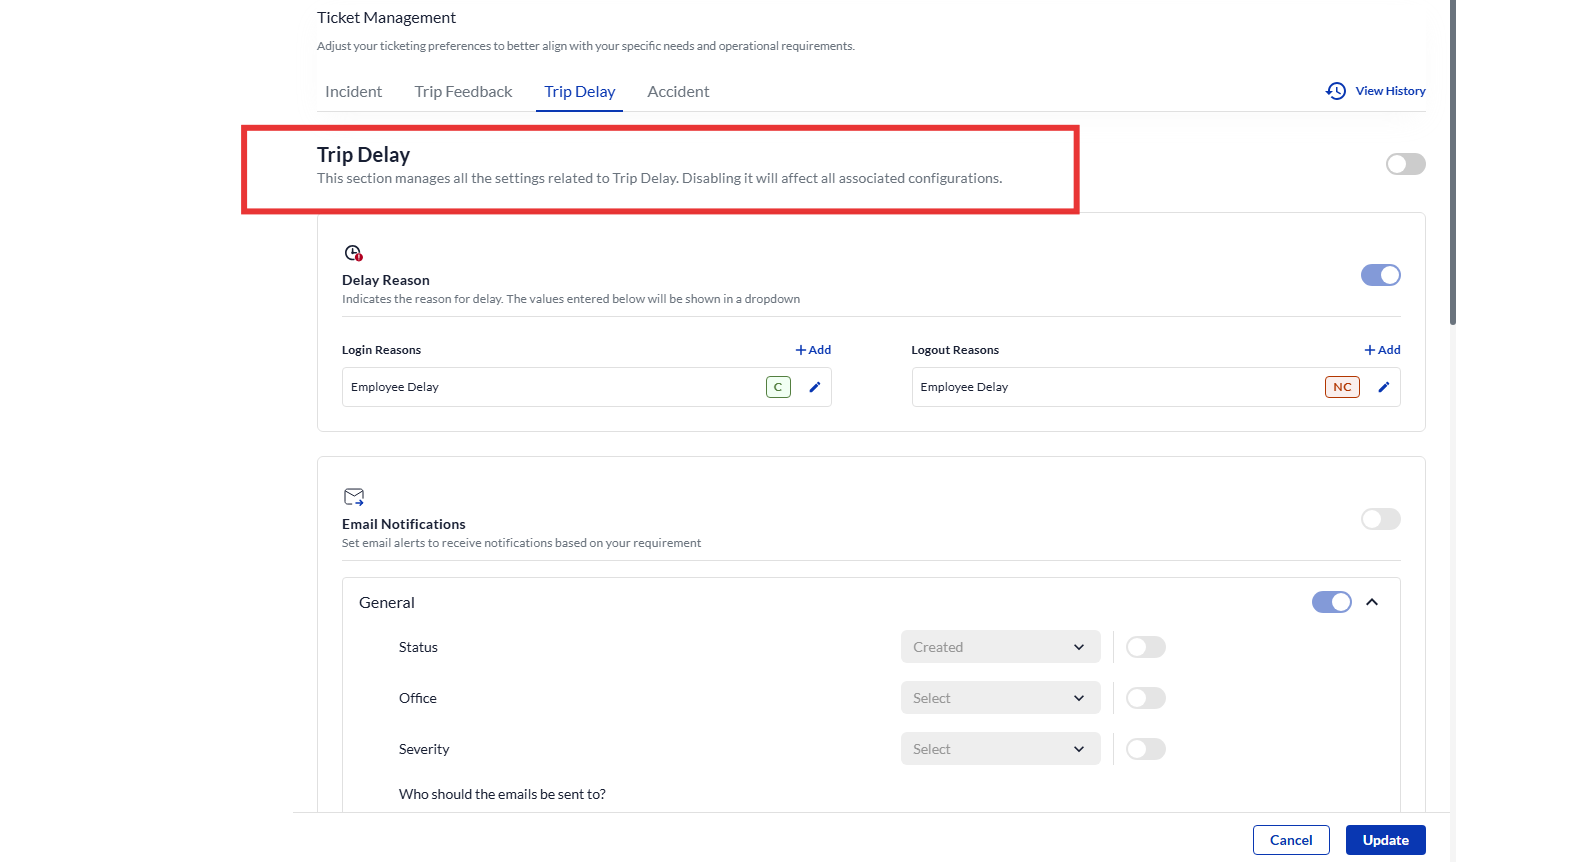The image size is (1594, 862).
Task: Click the Status row label
Action: pyautogui.click(x=418, y=648)
